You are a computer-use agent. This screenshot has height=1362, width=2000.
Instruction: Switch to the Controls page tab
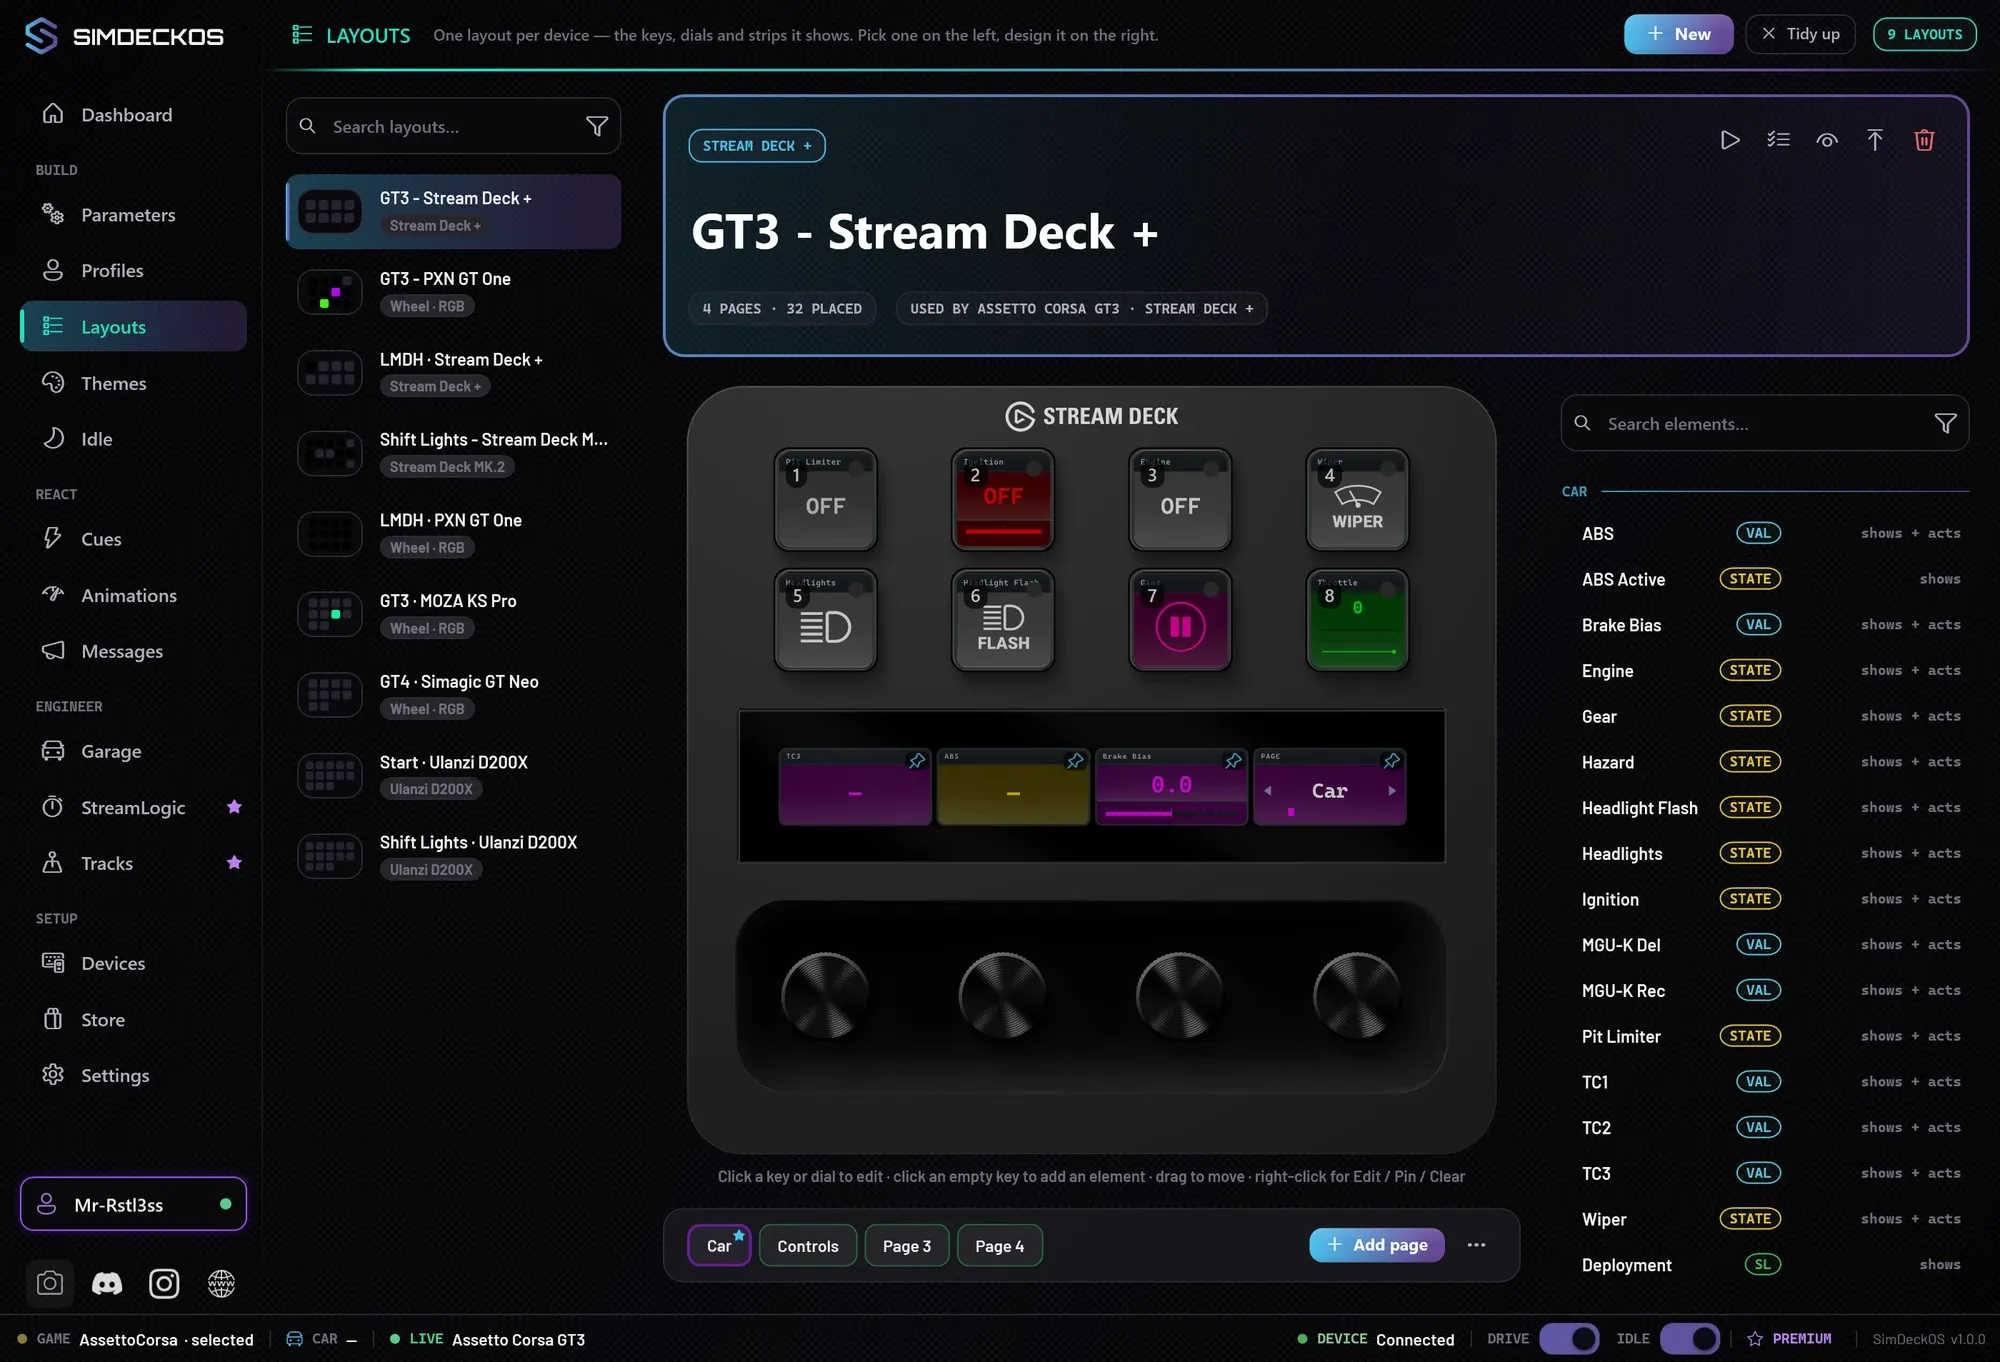(x=808, y=1246)
